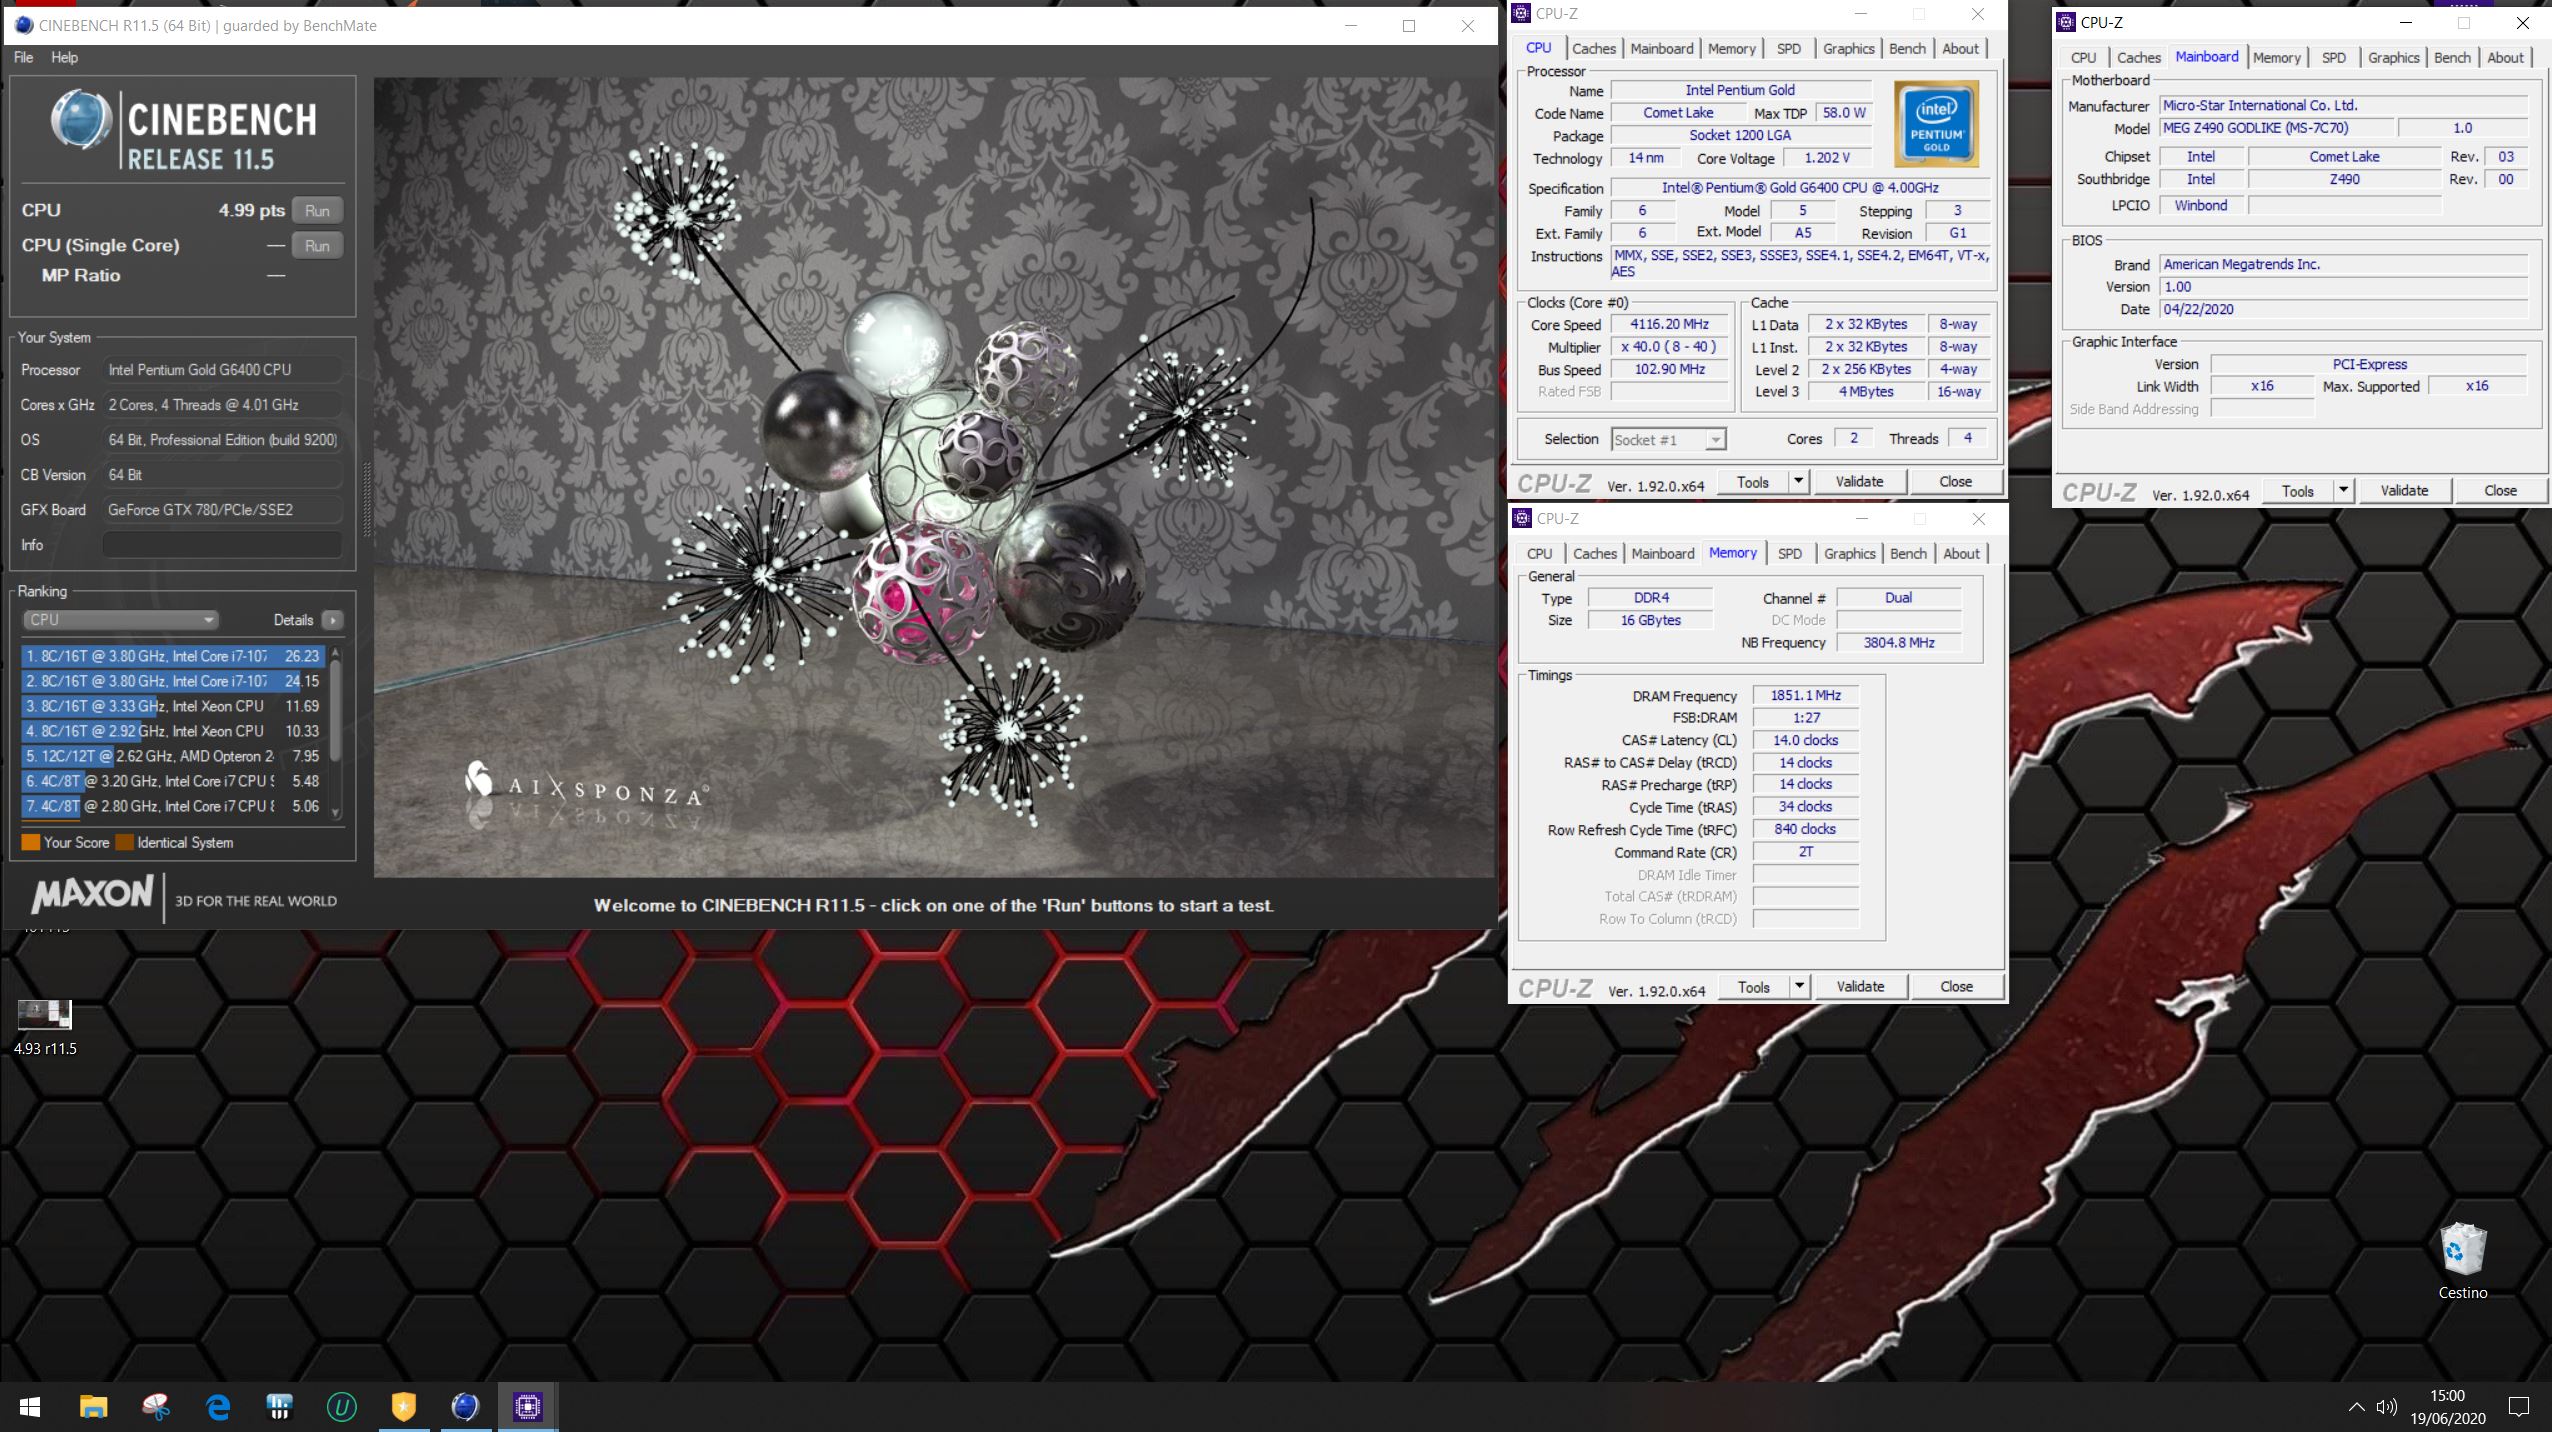Click the ranking list scrollbar
This screenshot has height=1432, width=2552.
point(335,710)
